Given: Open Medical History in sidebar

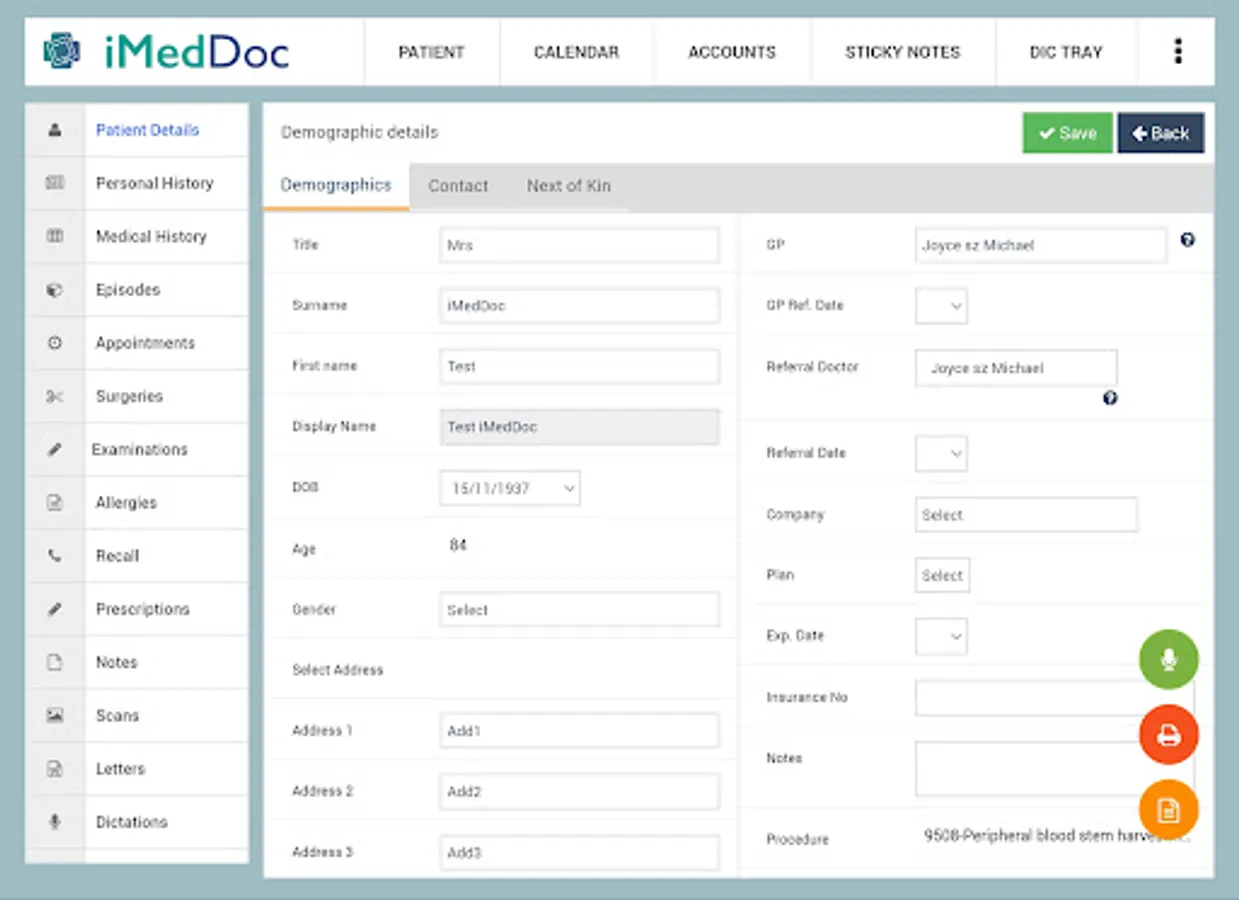Looking at the screenshot, I should click(x=151, y=236).
